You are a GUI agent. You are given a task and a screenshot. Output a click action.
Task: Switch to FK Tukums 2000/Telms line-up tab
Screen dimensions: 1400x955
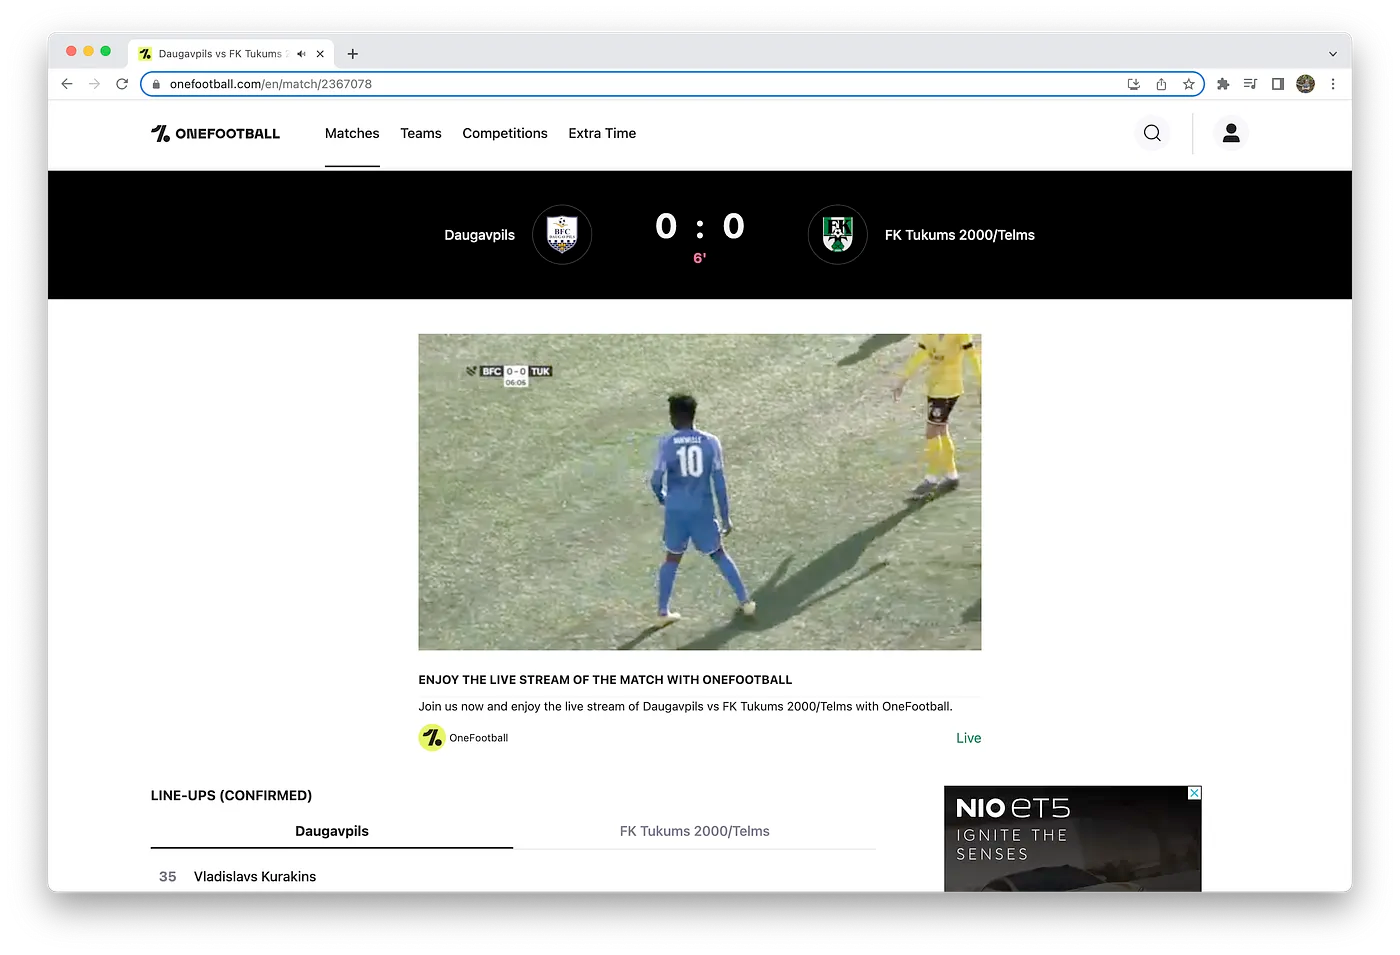(694, 831)
